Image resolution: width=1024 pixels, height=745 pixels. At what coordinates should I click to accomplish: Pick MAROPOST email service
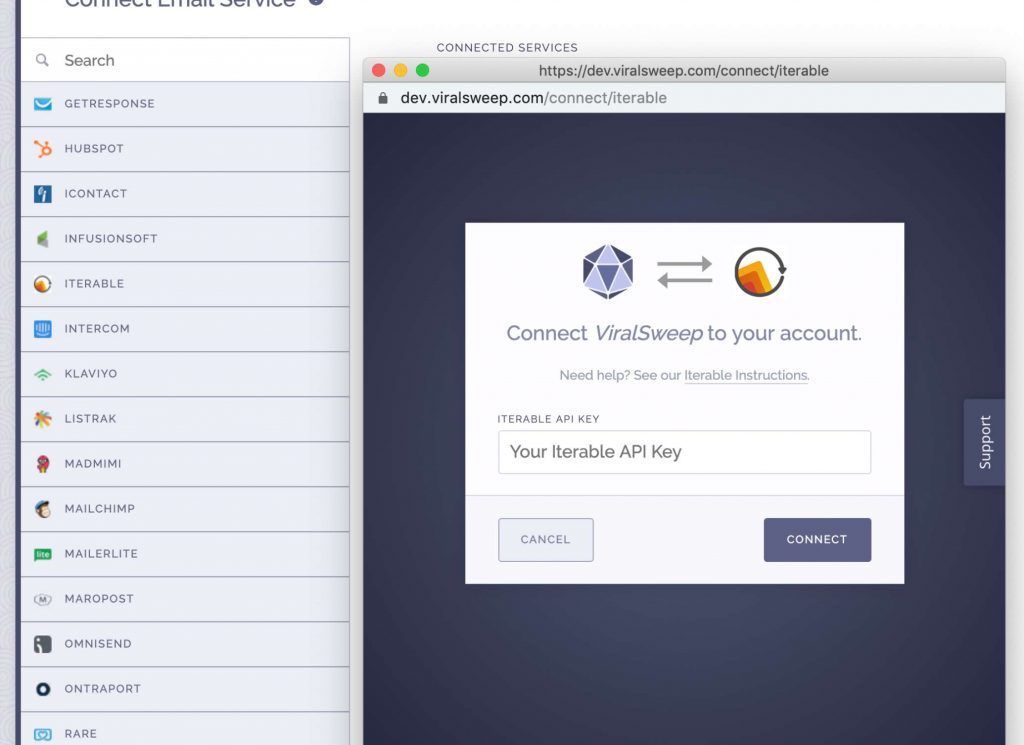(185, 599)
